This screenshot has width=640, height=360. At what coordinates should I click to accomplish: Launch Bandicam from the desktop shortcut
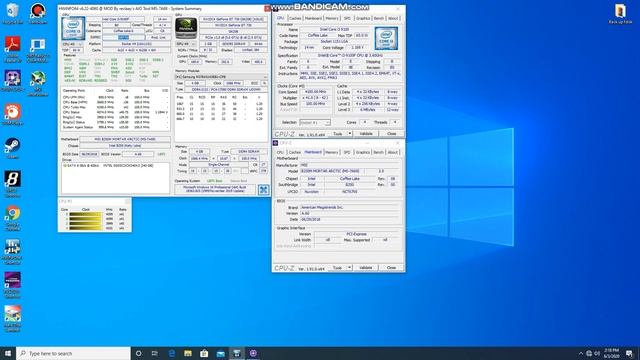(38, 12)
